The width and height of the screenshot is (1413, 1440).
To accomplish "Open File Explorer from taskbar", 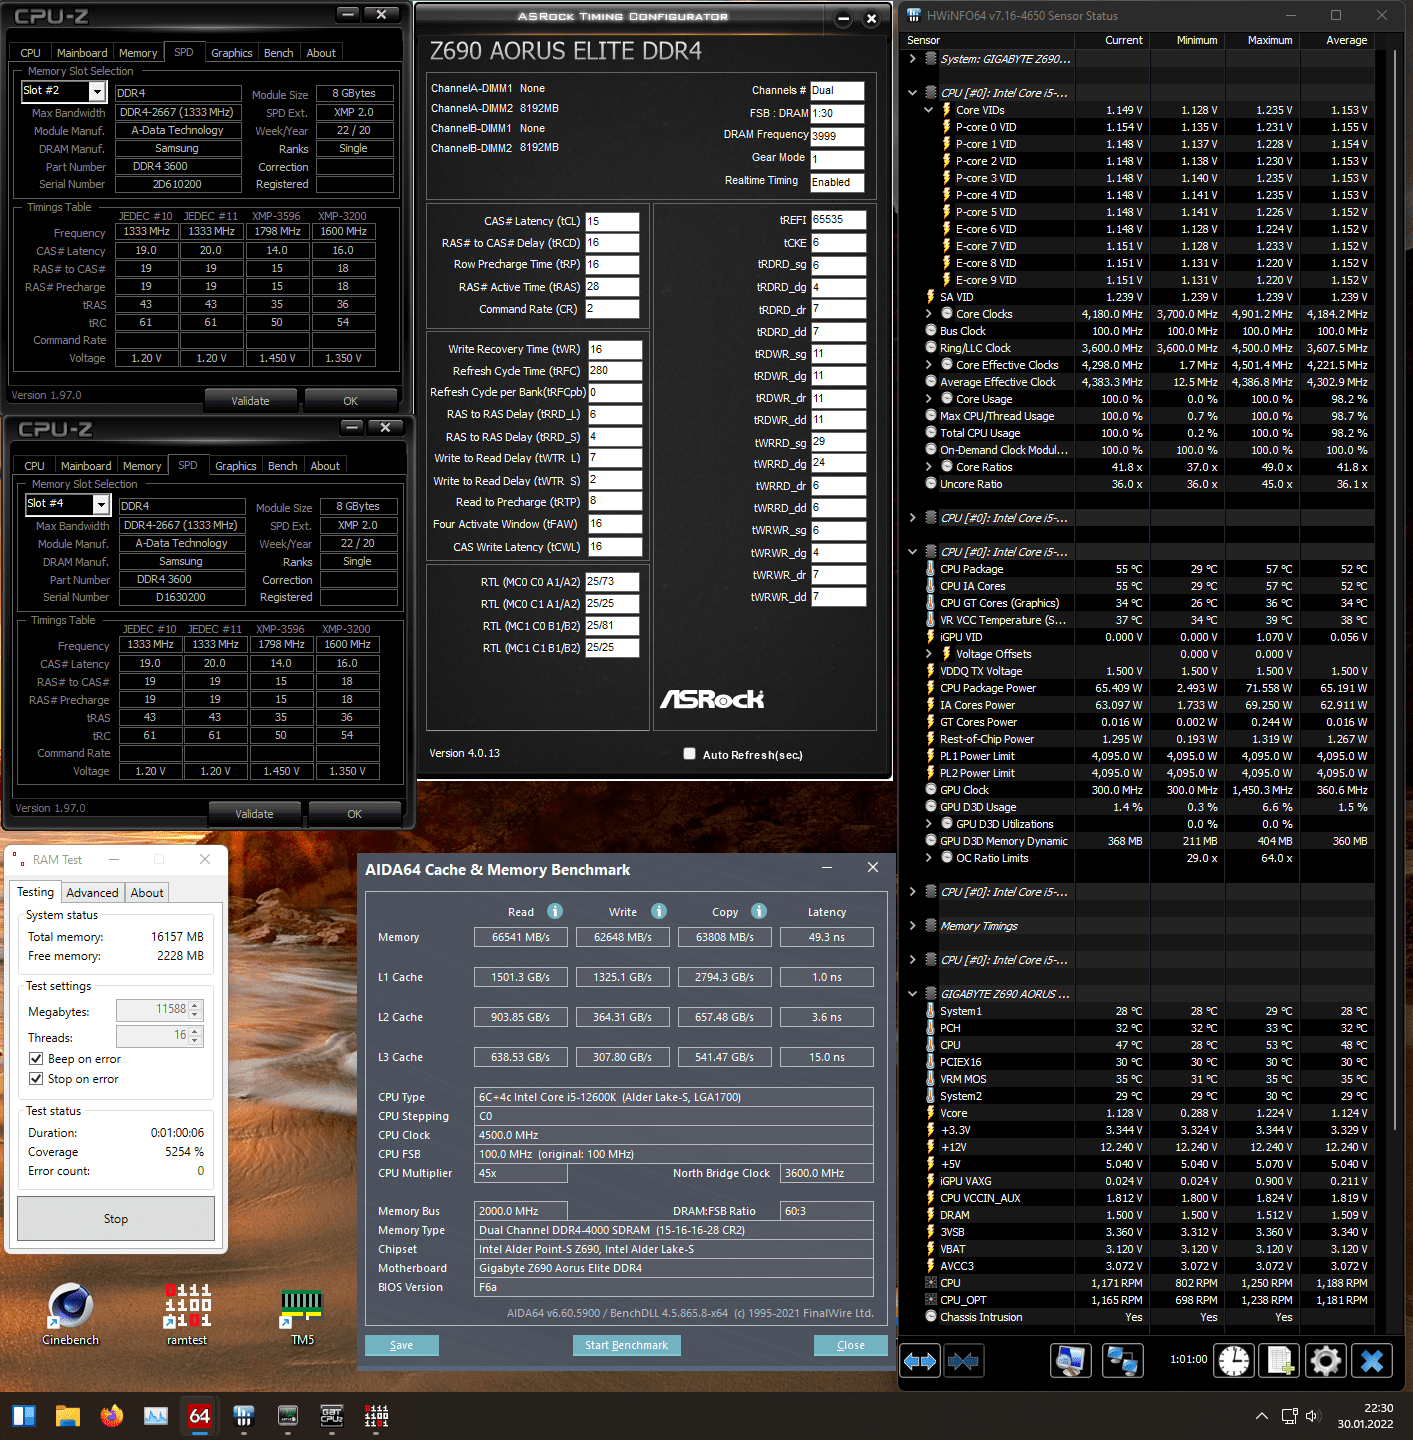I will (x=67, y=1416).
